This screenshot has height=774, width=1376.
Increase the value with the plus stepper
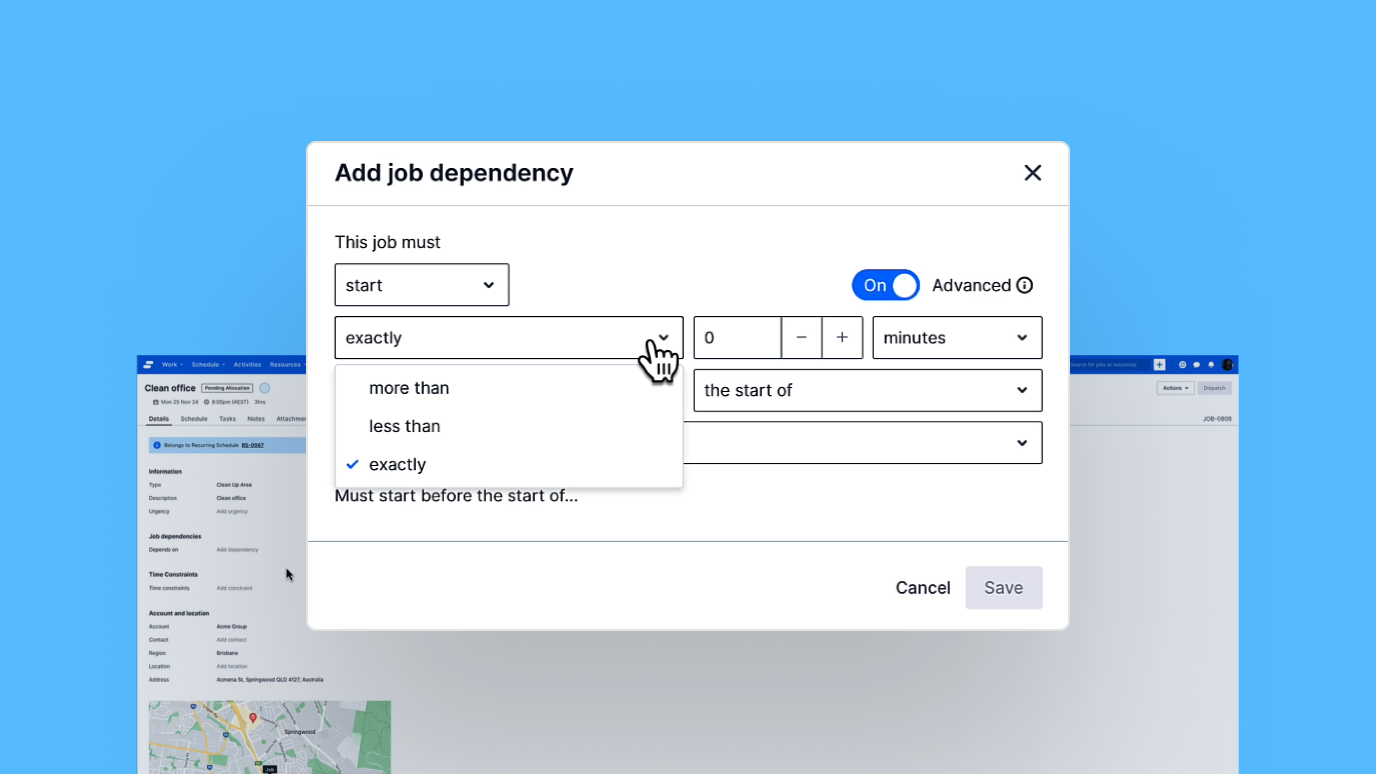[x=842, y=337]
